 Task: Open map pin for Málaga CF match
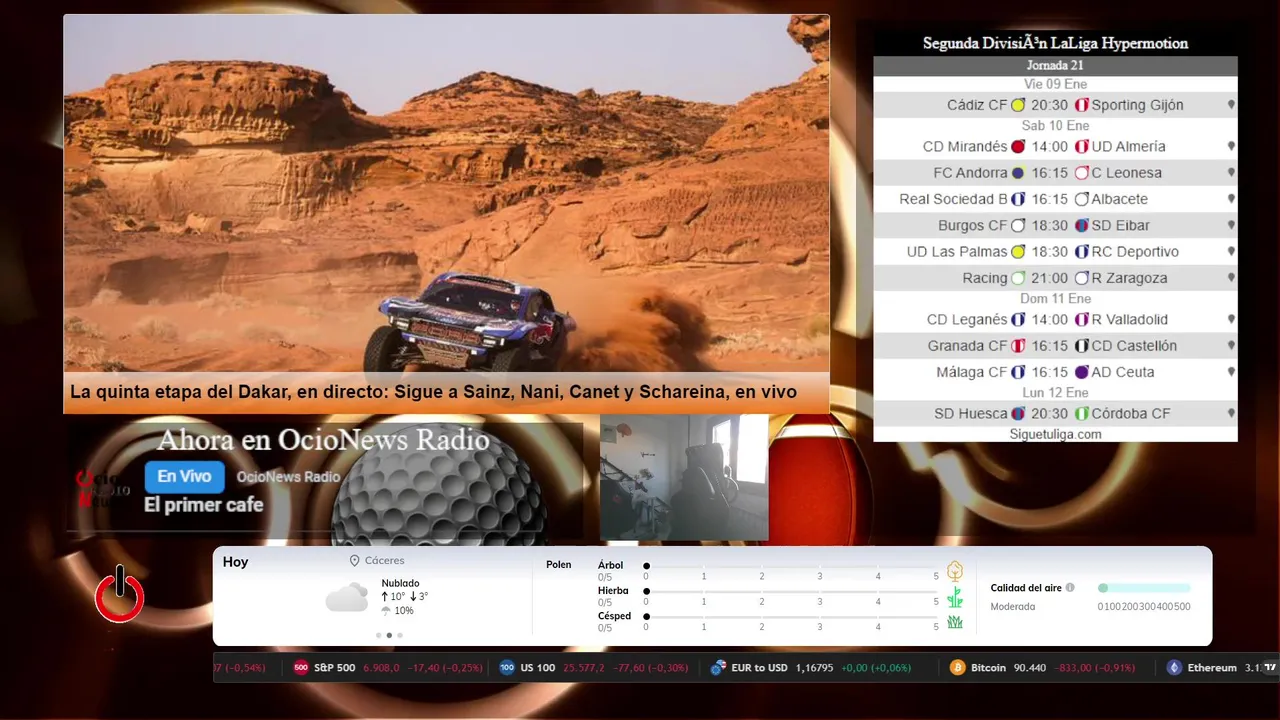(1231, 372)
